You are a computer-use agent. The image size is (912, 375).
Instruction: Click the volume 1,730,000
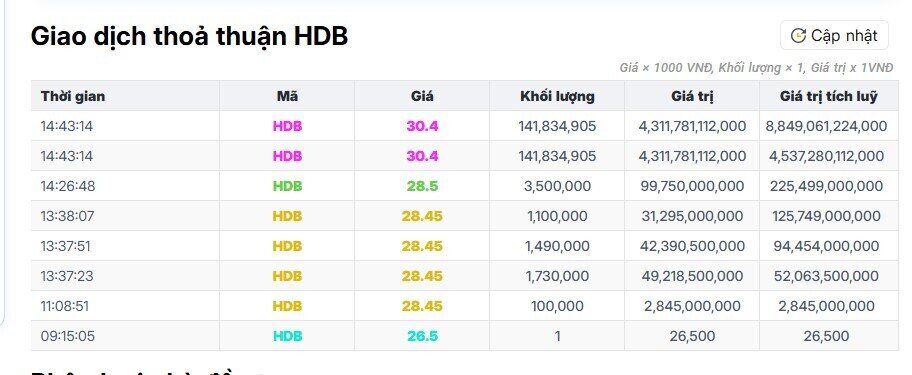click(557, 276)
